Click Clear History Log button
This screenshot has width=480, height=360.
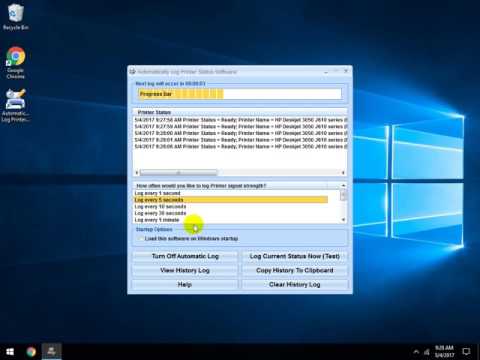295,284
